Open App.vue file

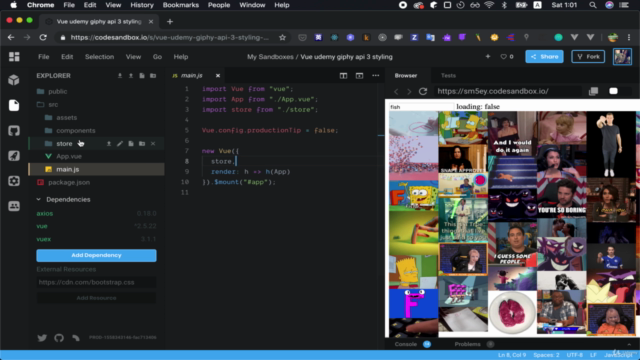click(x=69, y=156)
